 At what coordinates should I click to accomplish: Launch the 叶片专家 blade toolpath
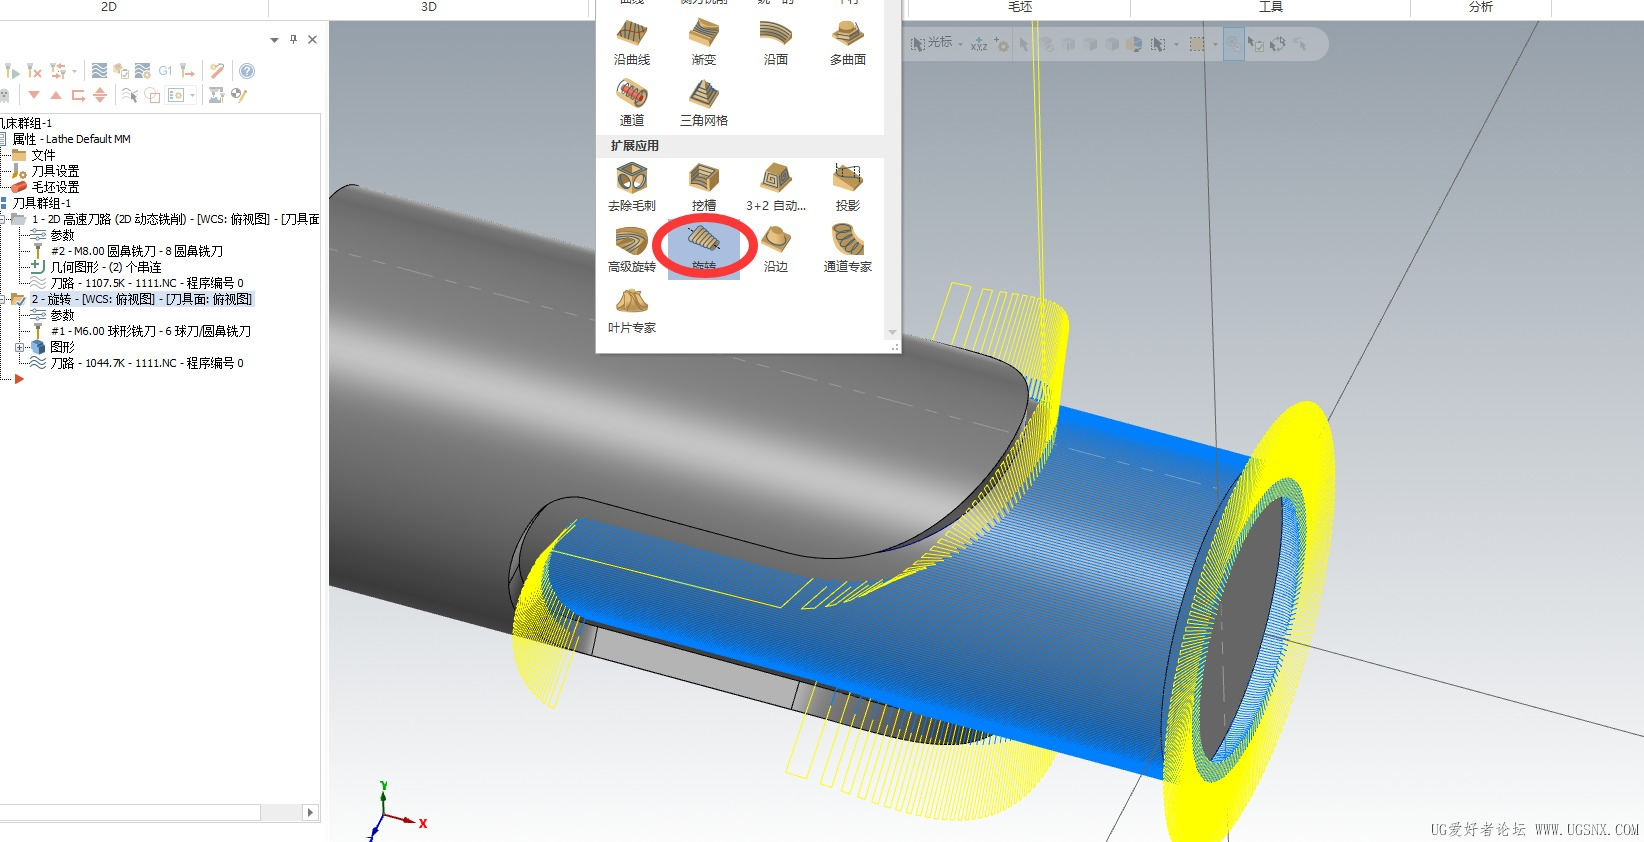point(632,310)
